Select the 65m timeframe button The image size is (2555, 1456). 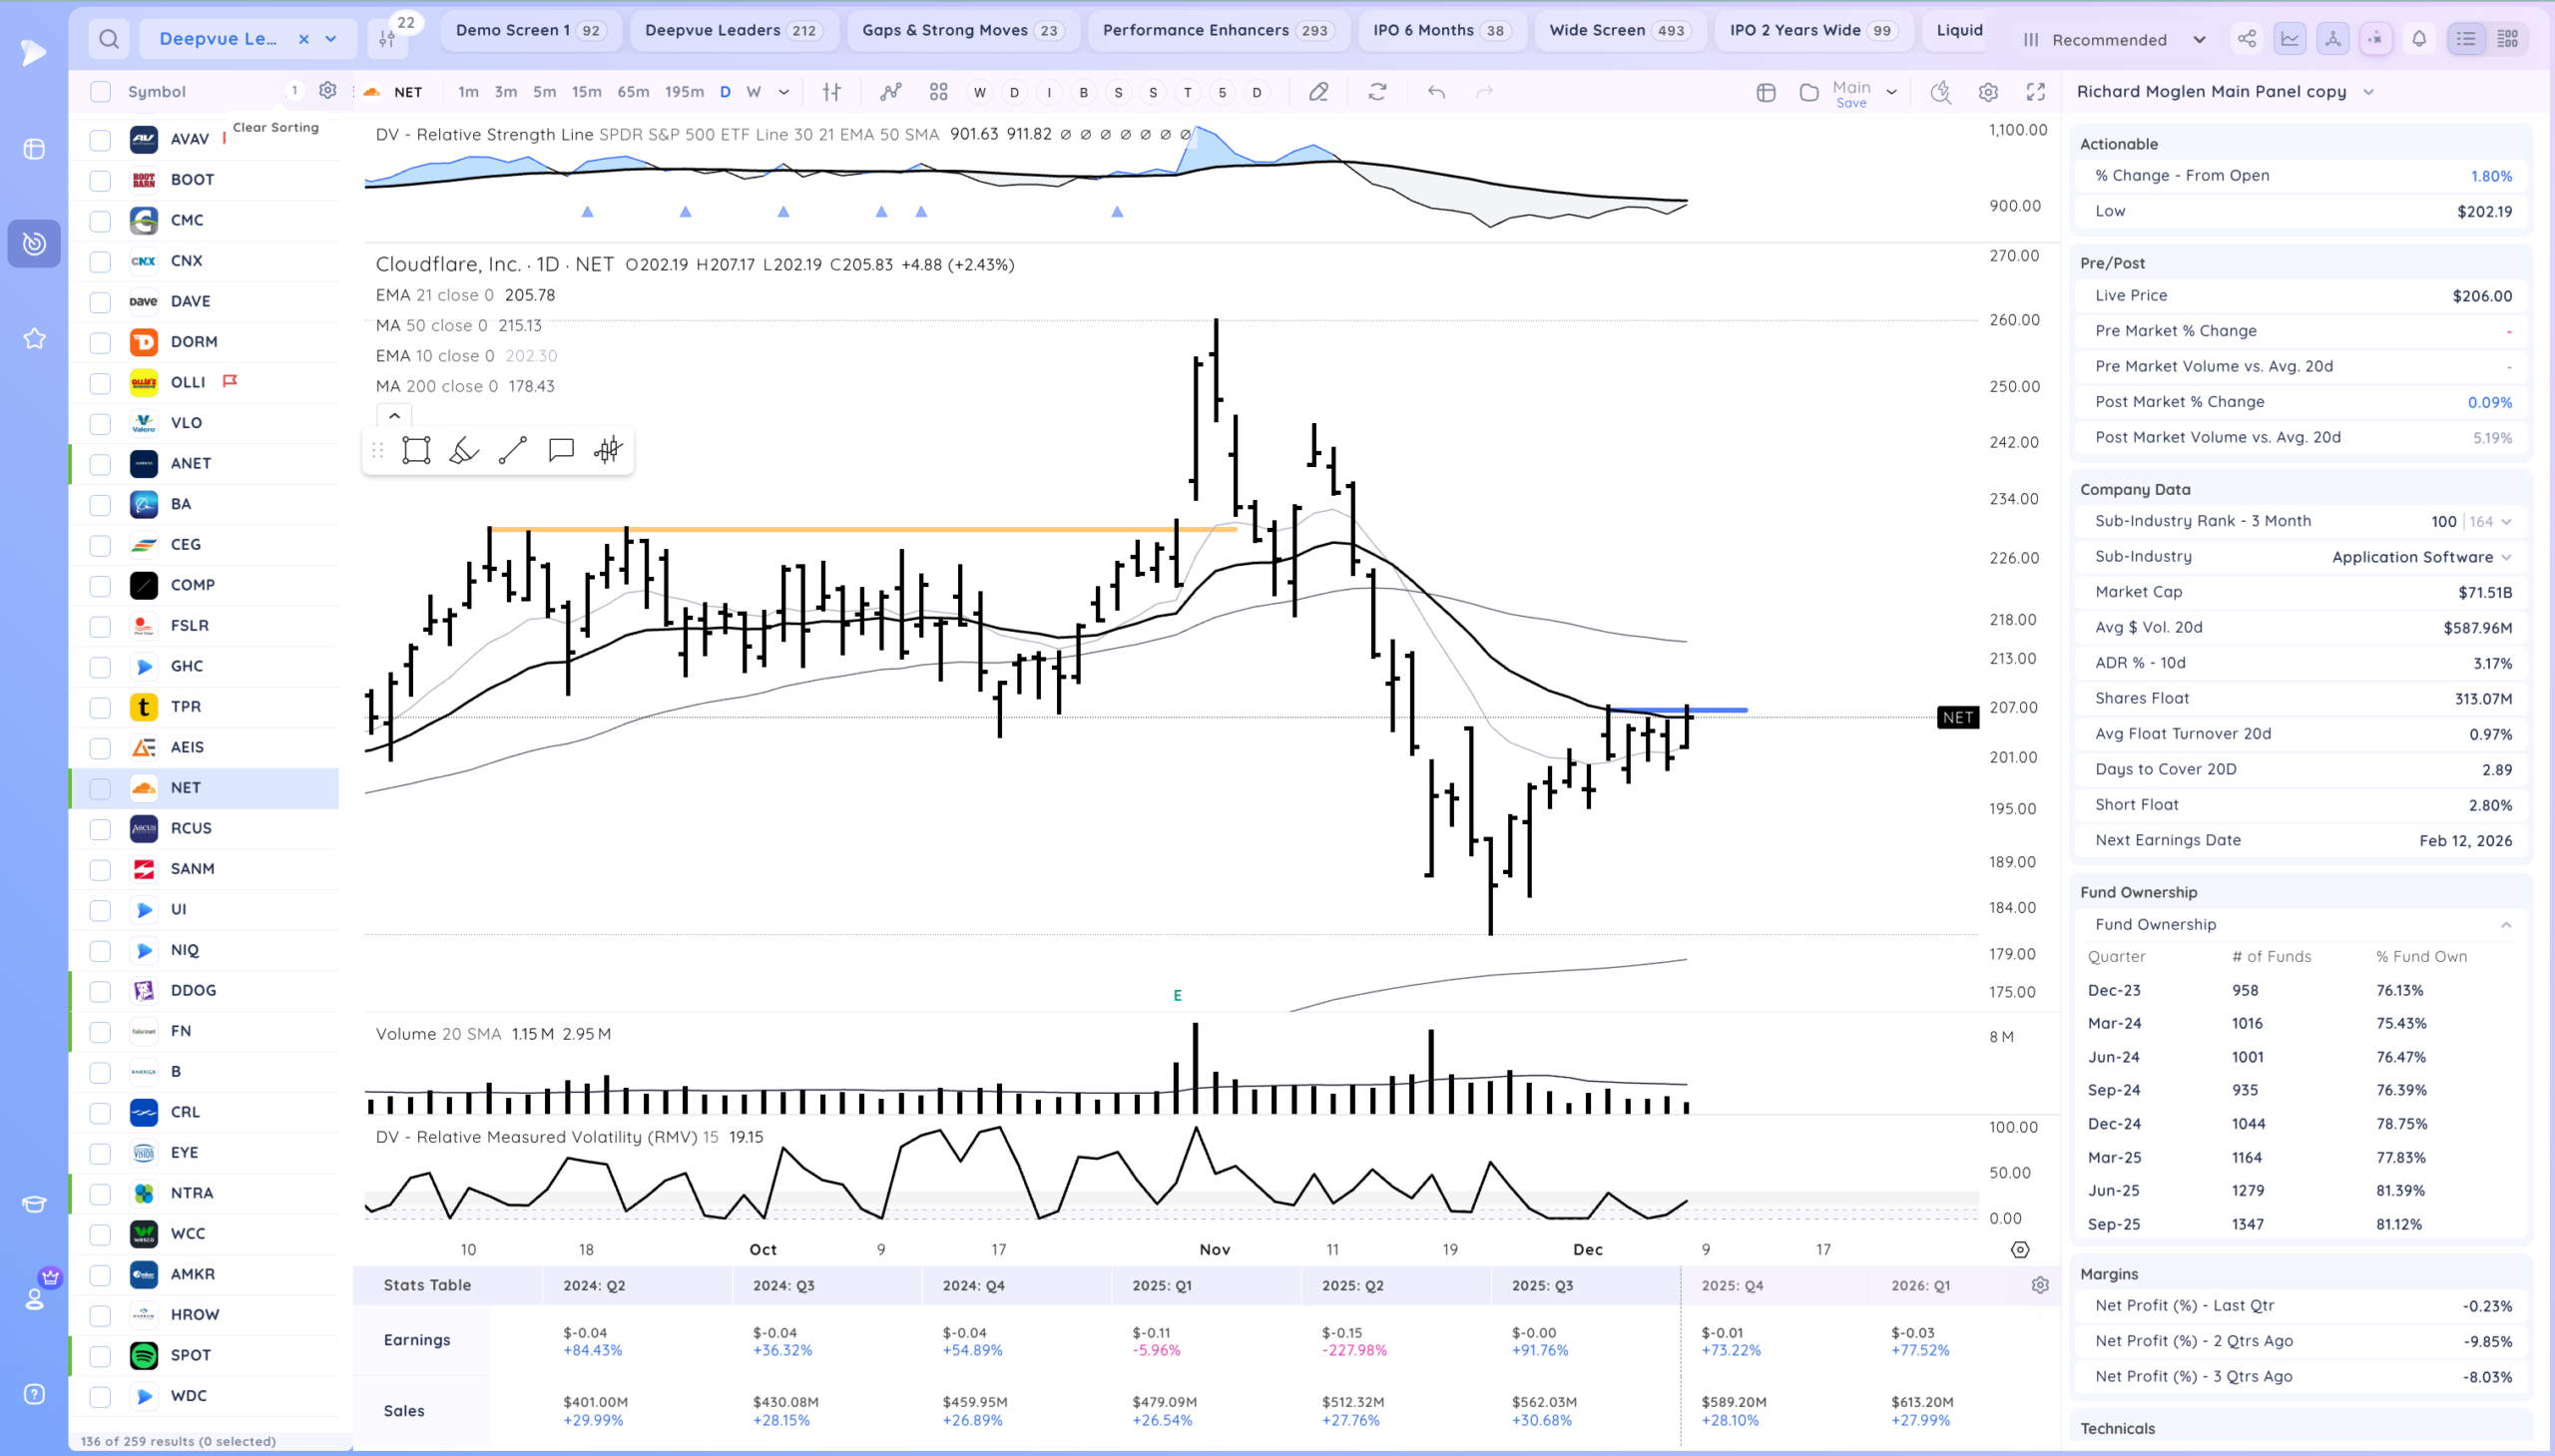coord(632,92)
